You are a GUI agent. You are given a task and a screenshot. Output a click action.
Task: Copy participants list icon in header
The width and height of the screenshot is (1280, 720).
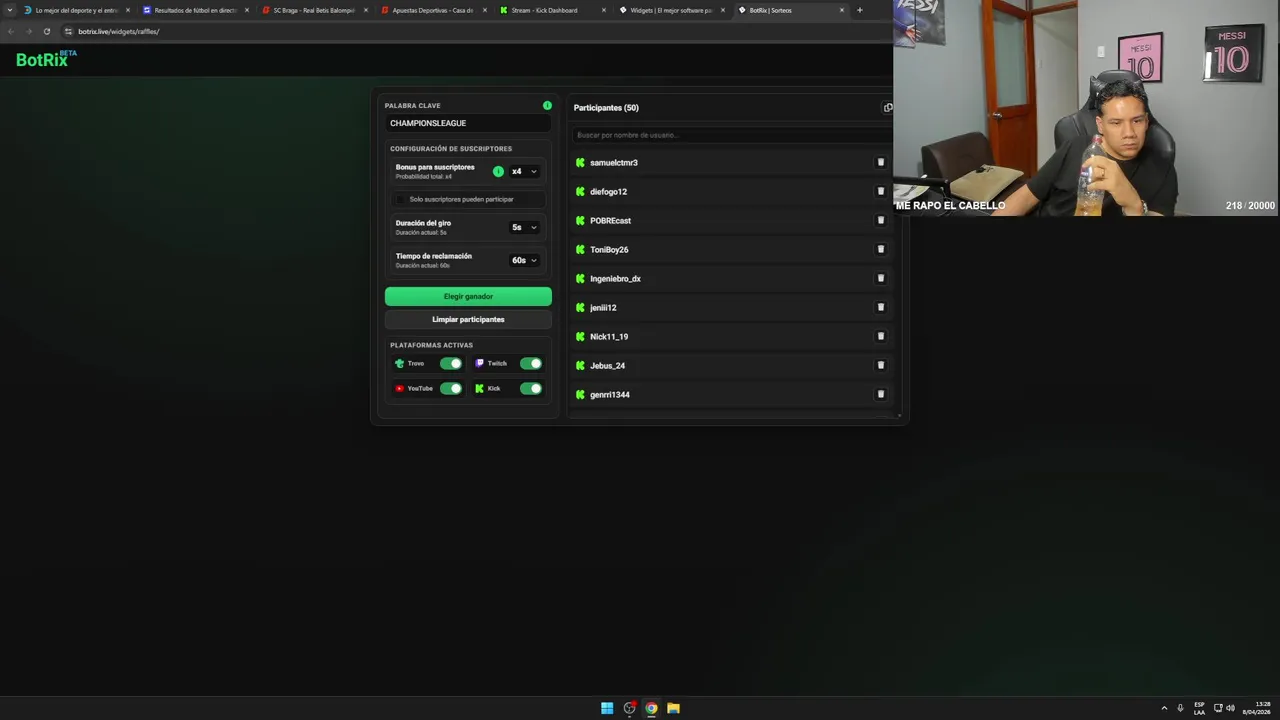tap(888, 108)
